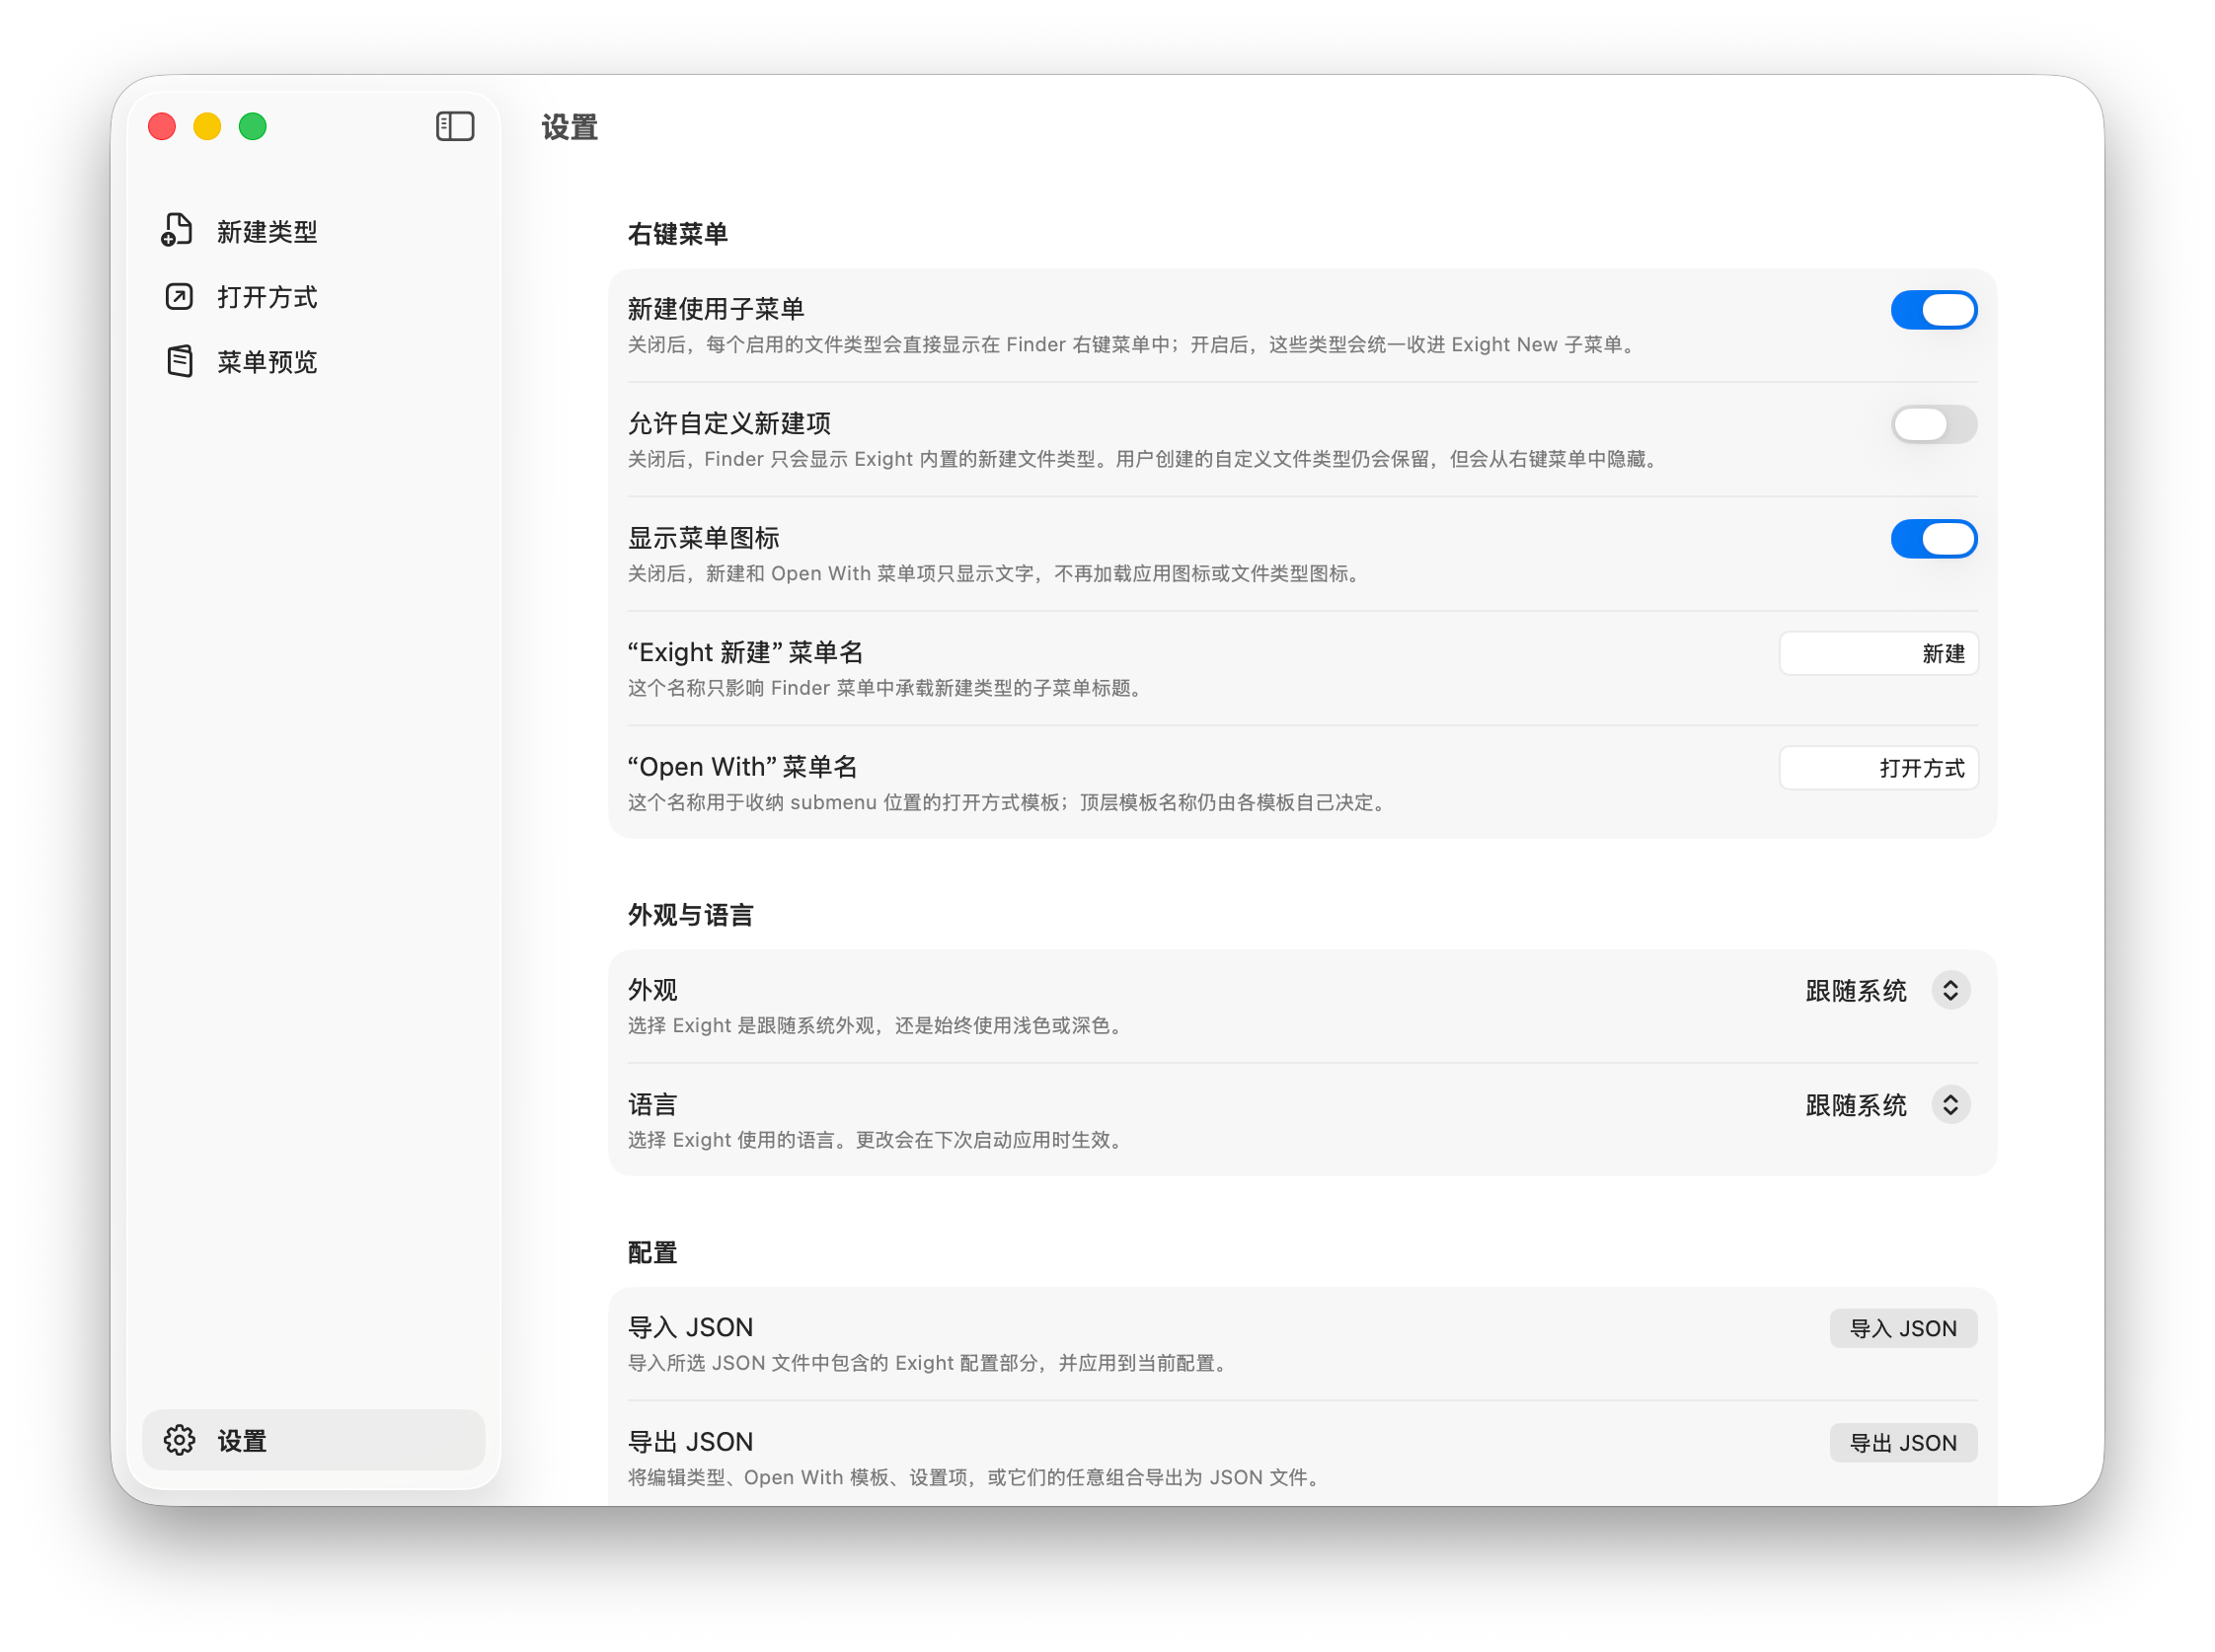This screenshot has height=1652, width=2215.
Task: Click the 设置 page title
Action: click(570, 127)
